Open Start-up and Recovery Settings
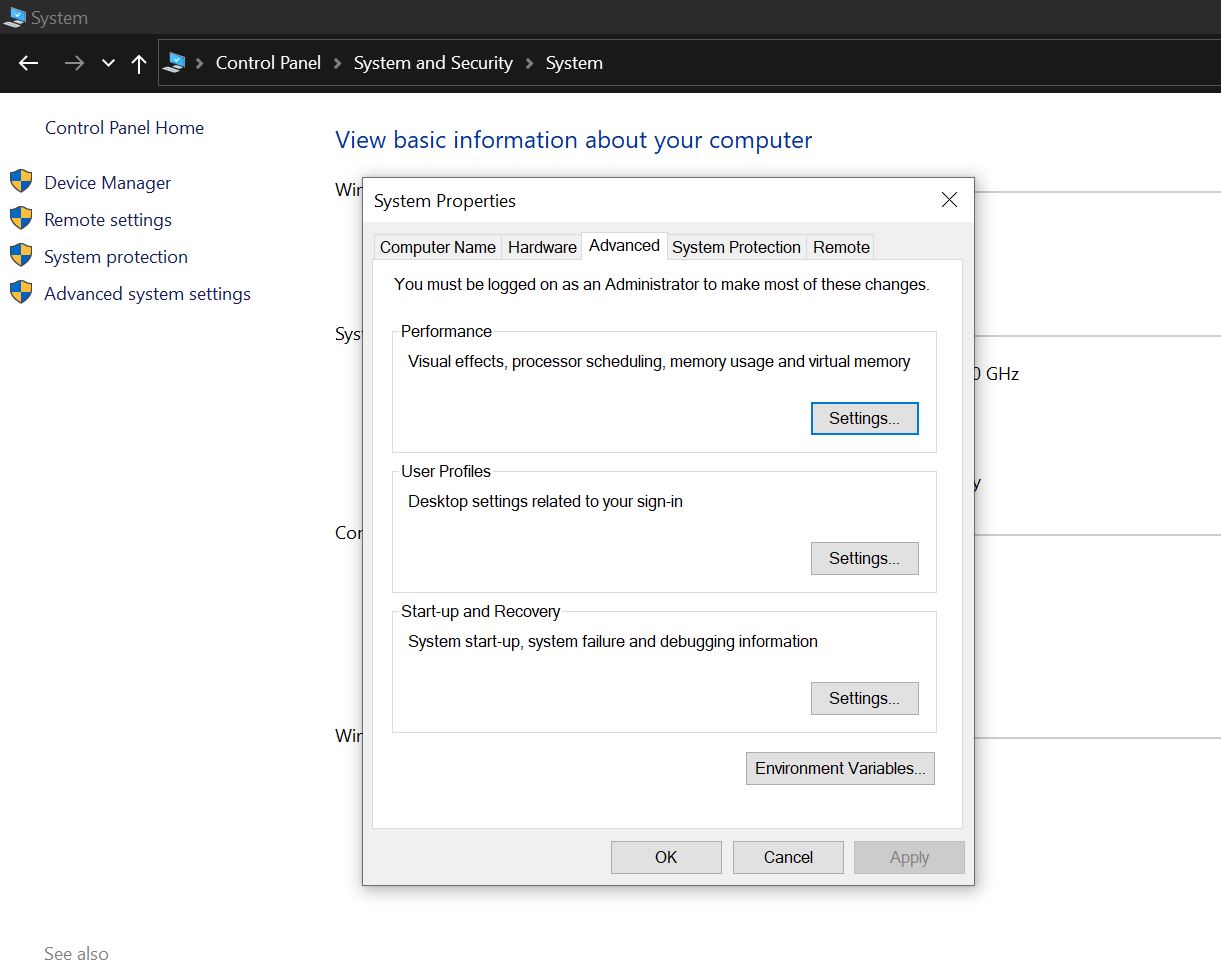The height and width of the screenshot is (960, 1221). click(864, 698)
